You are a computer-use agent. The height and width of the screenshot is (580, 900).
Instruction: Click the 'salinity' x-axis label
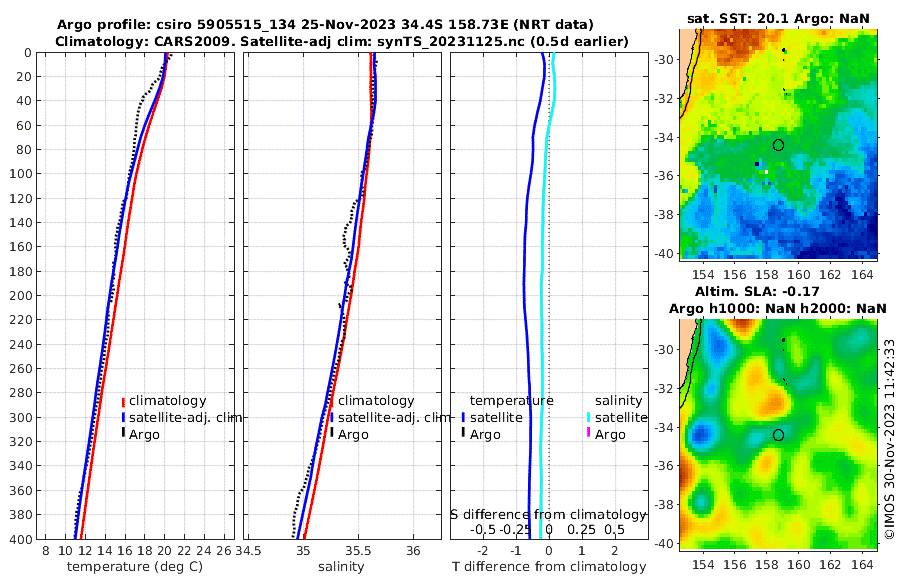click(x=341, y=566)
